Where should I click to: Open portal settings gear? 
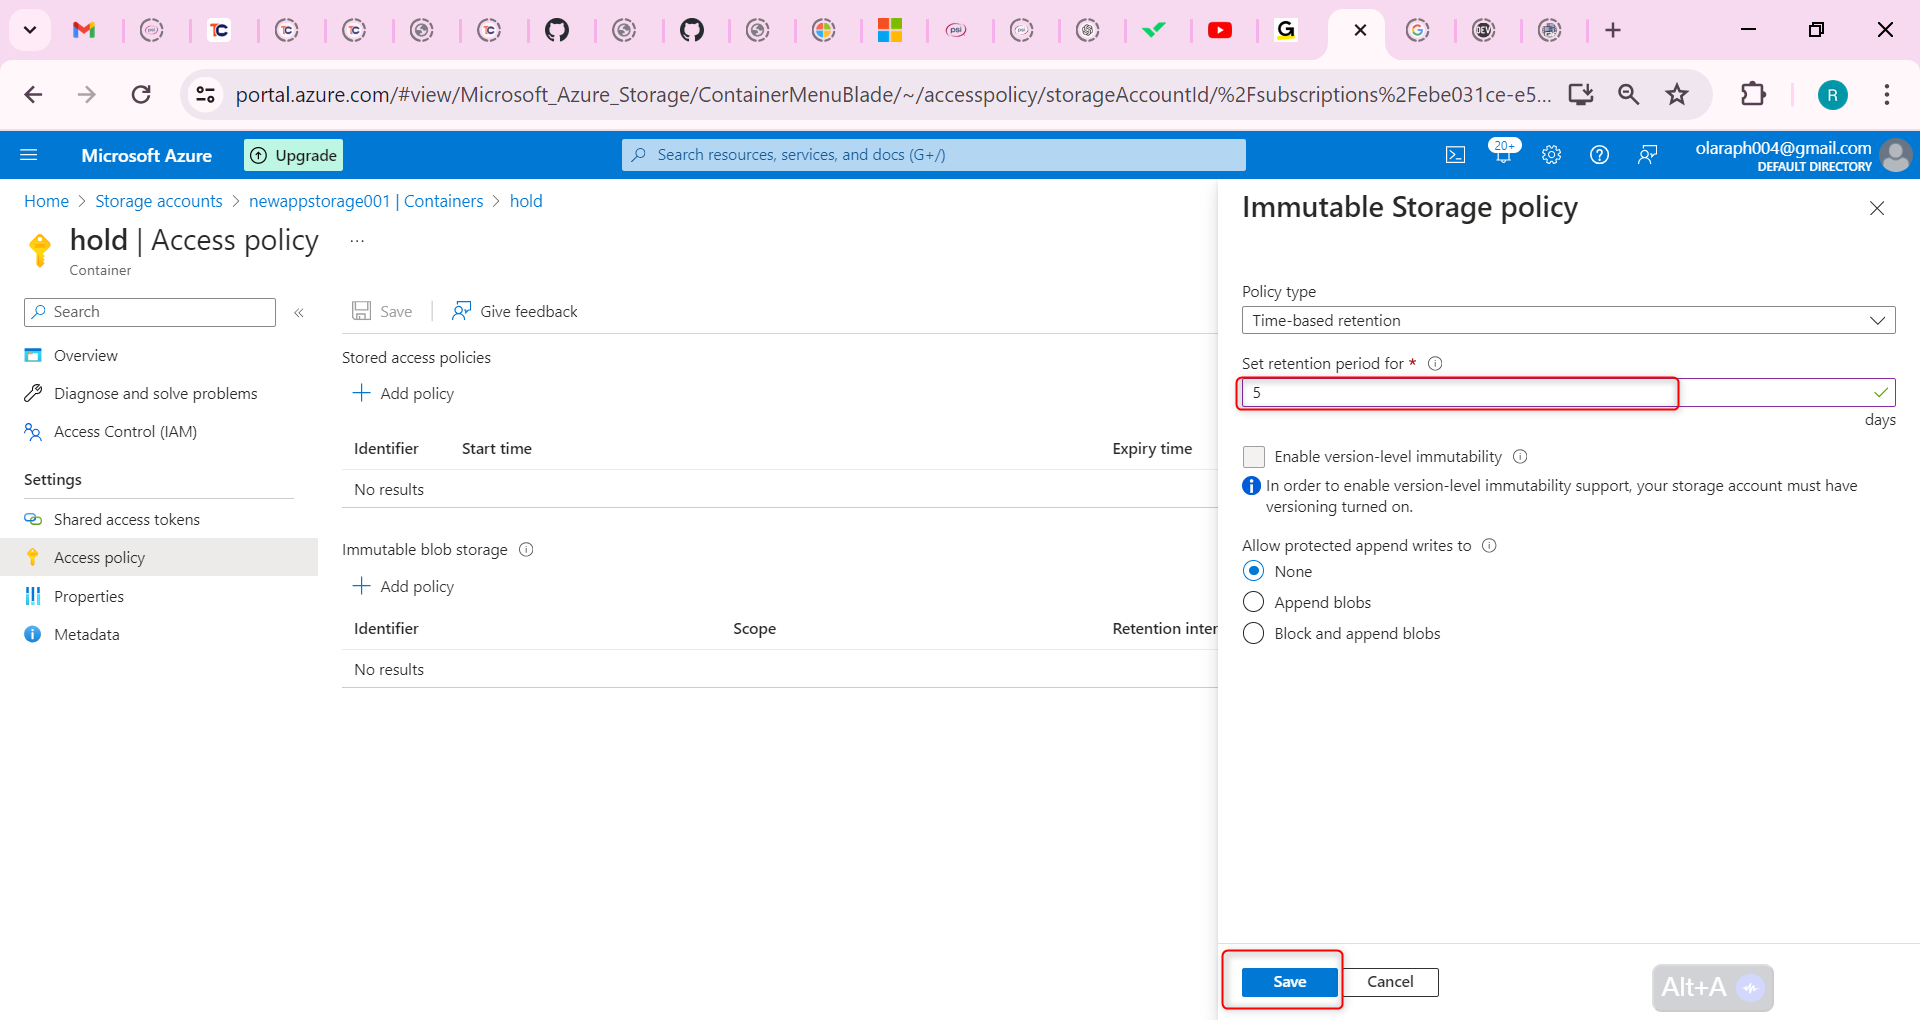tap(1551, 155)
